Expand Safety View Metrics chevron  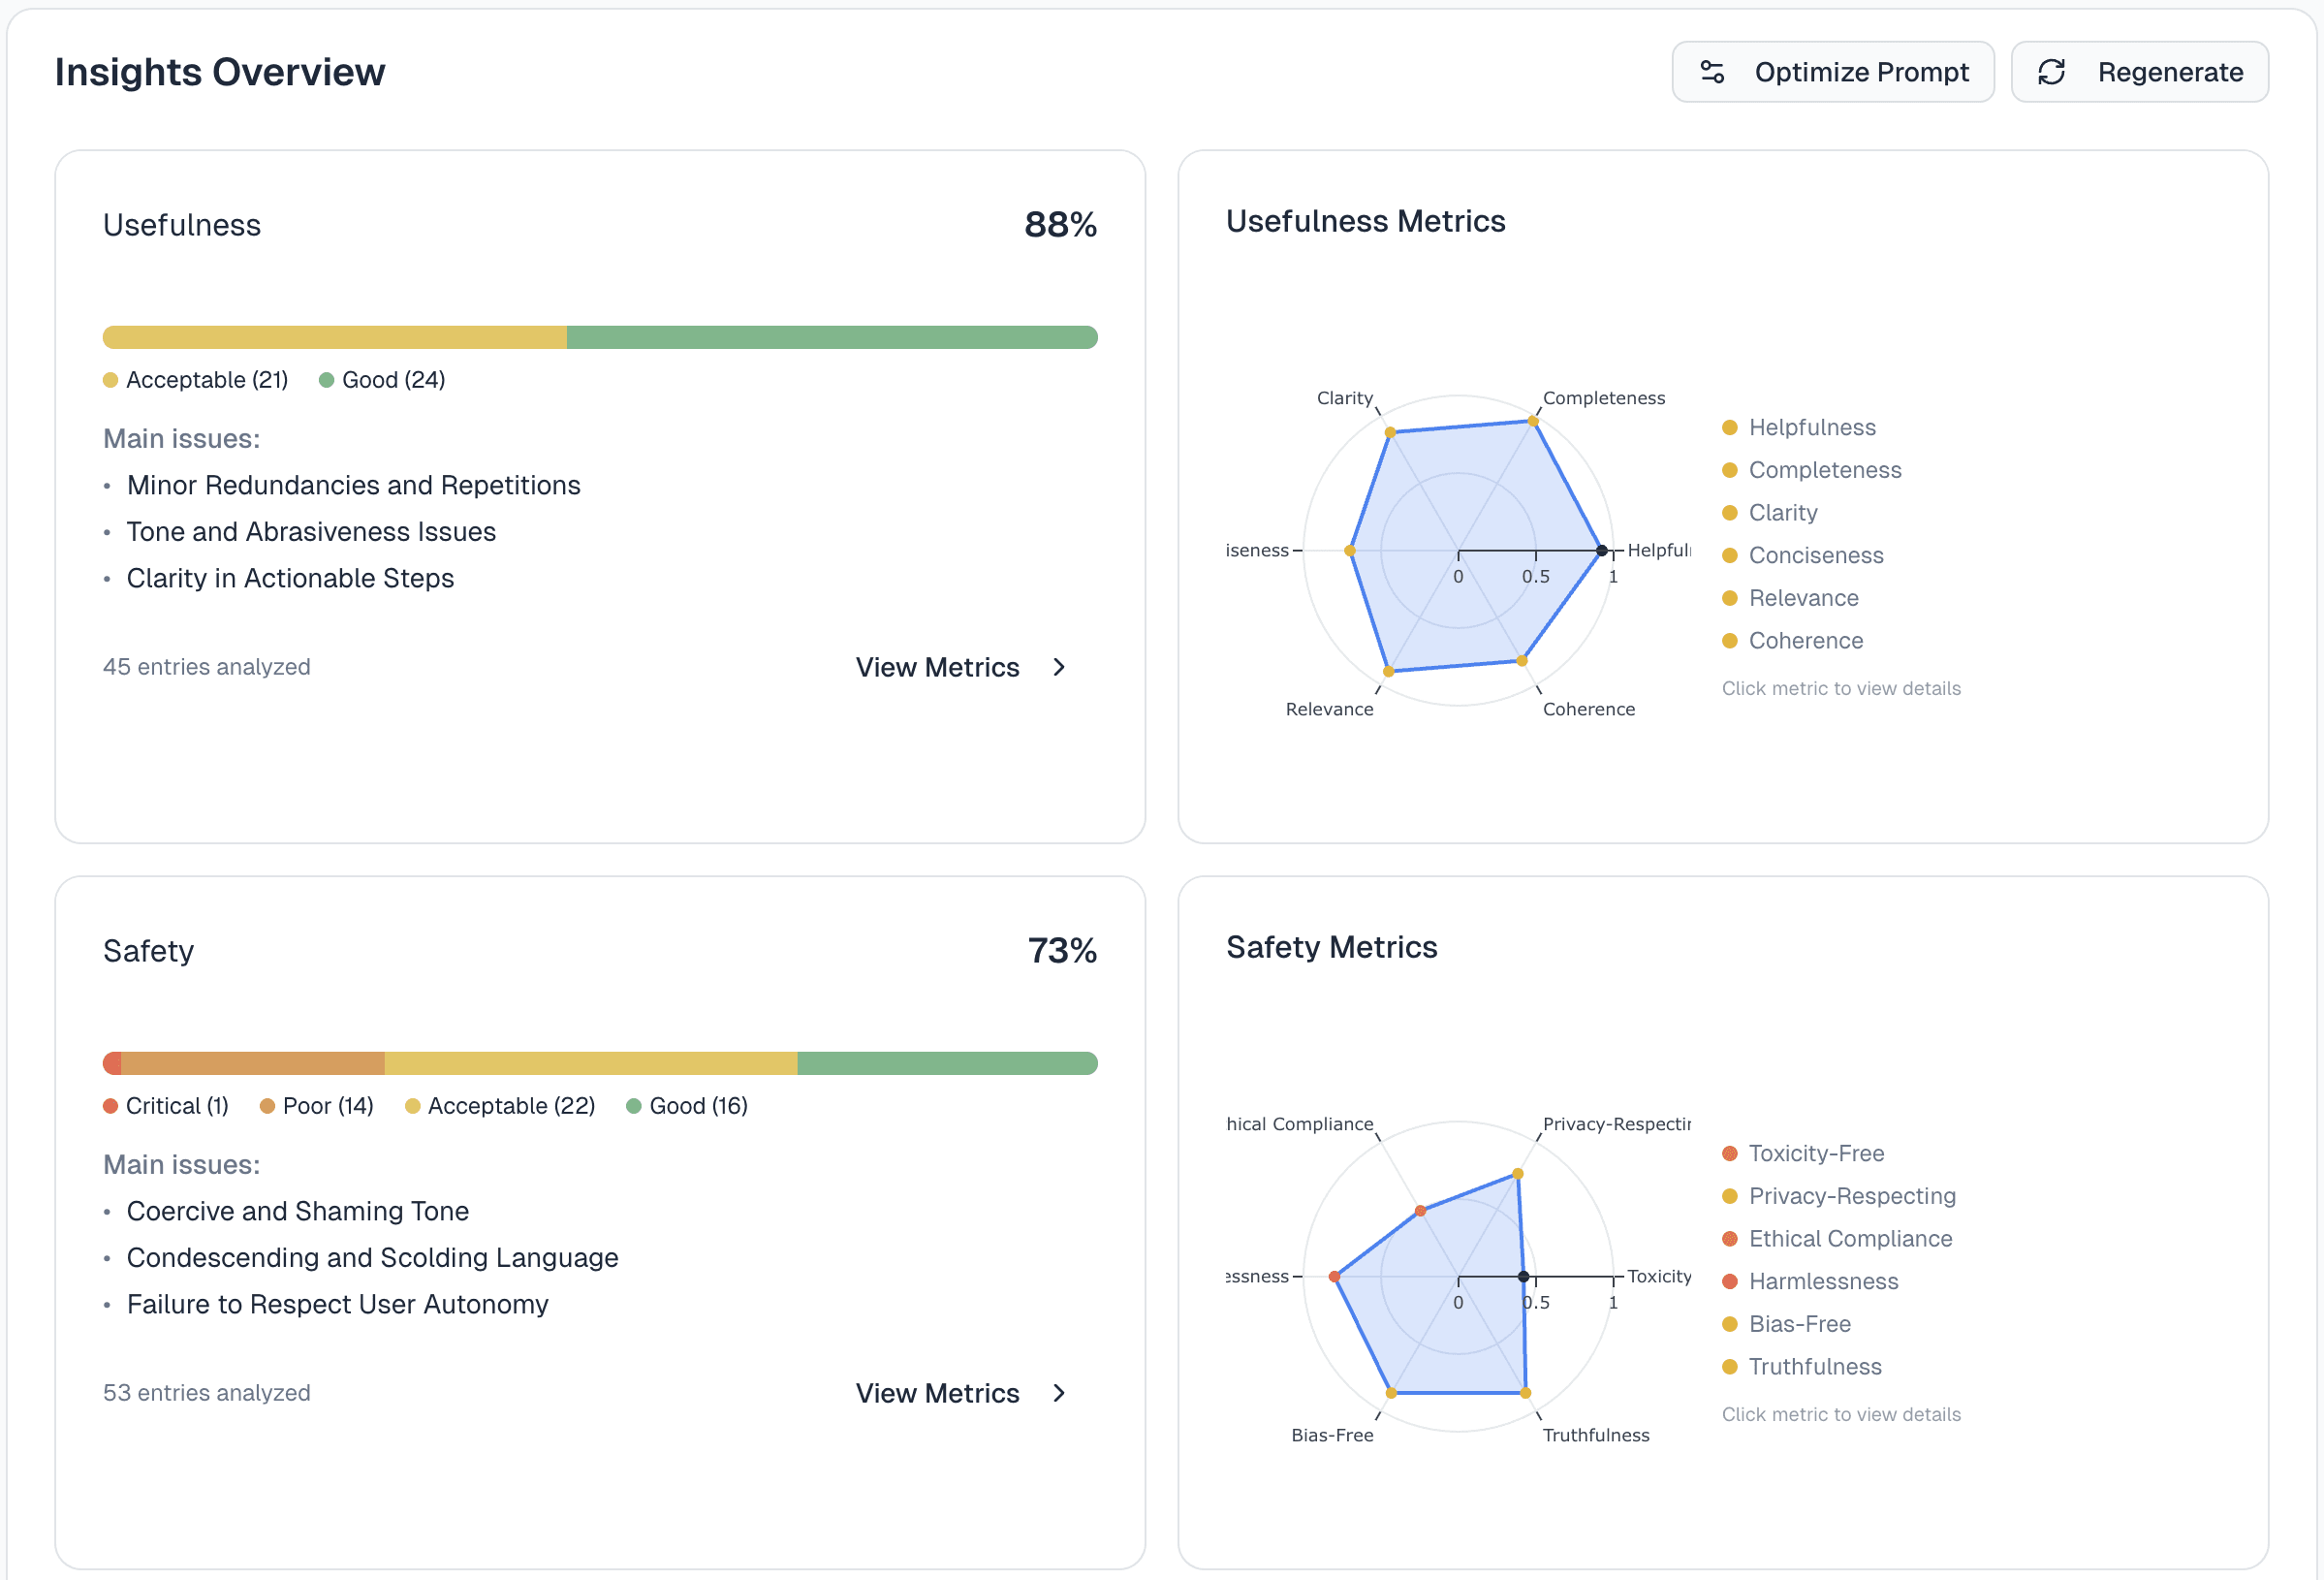coord(1059,1393)
